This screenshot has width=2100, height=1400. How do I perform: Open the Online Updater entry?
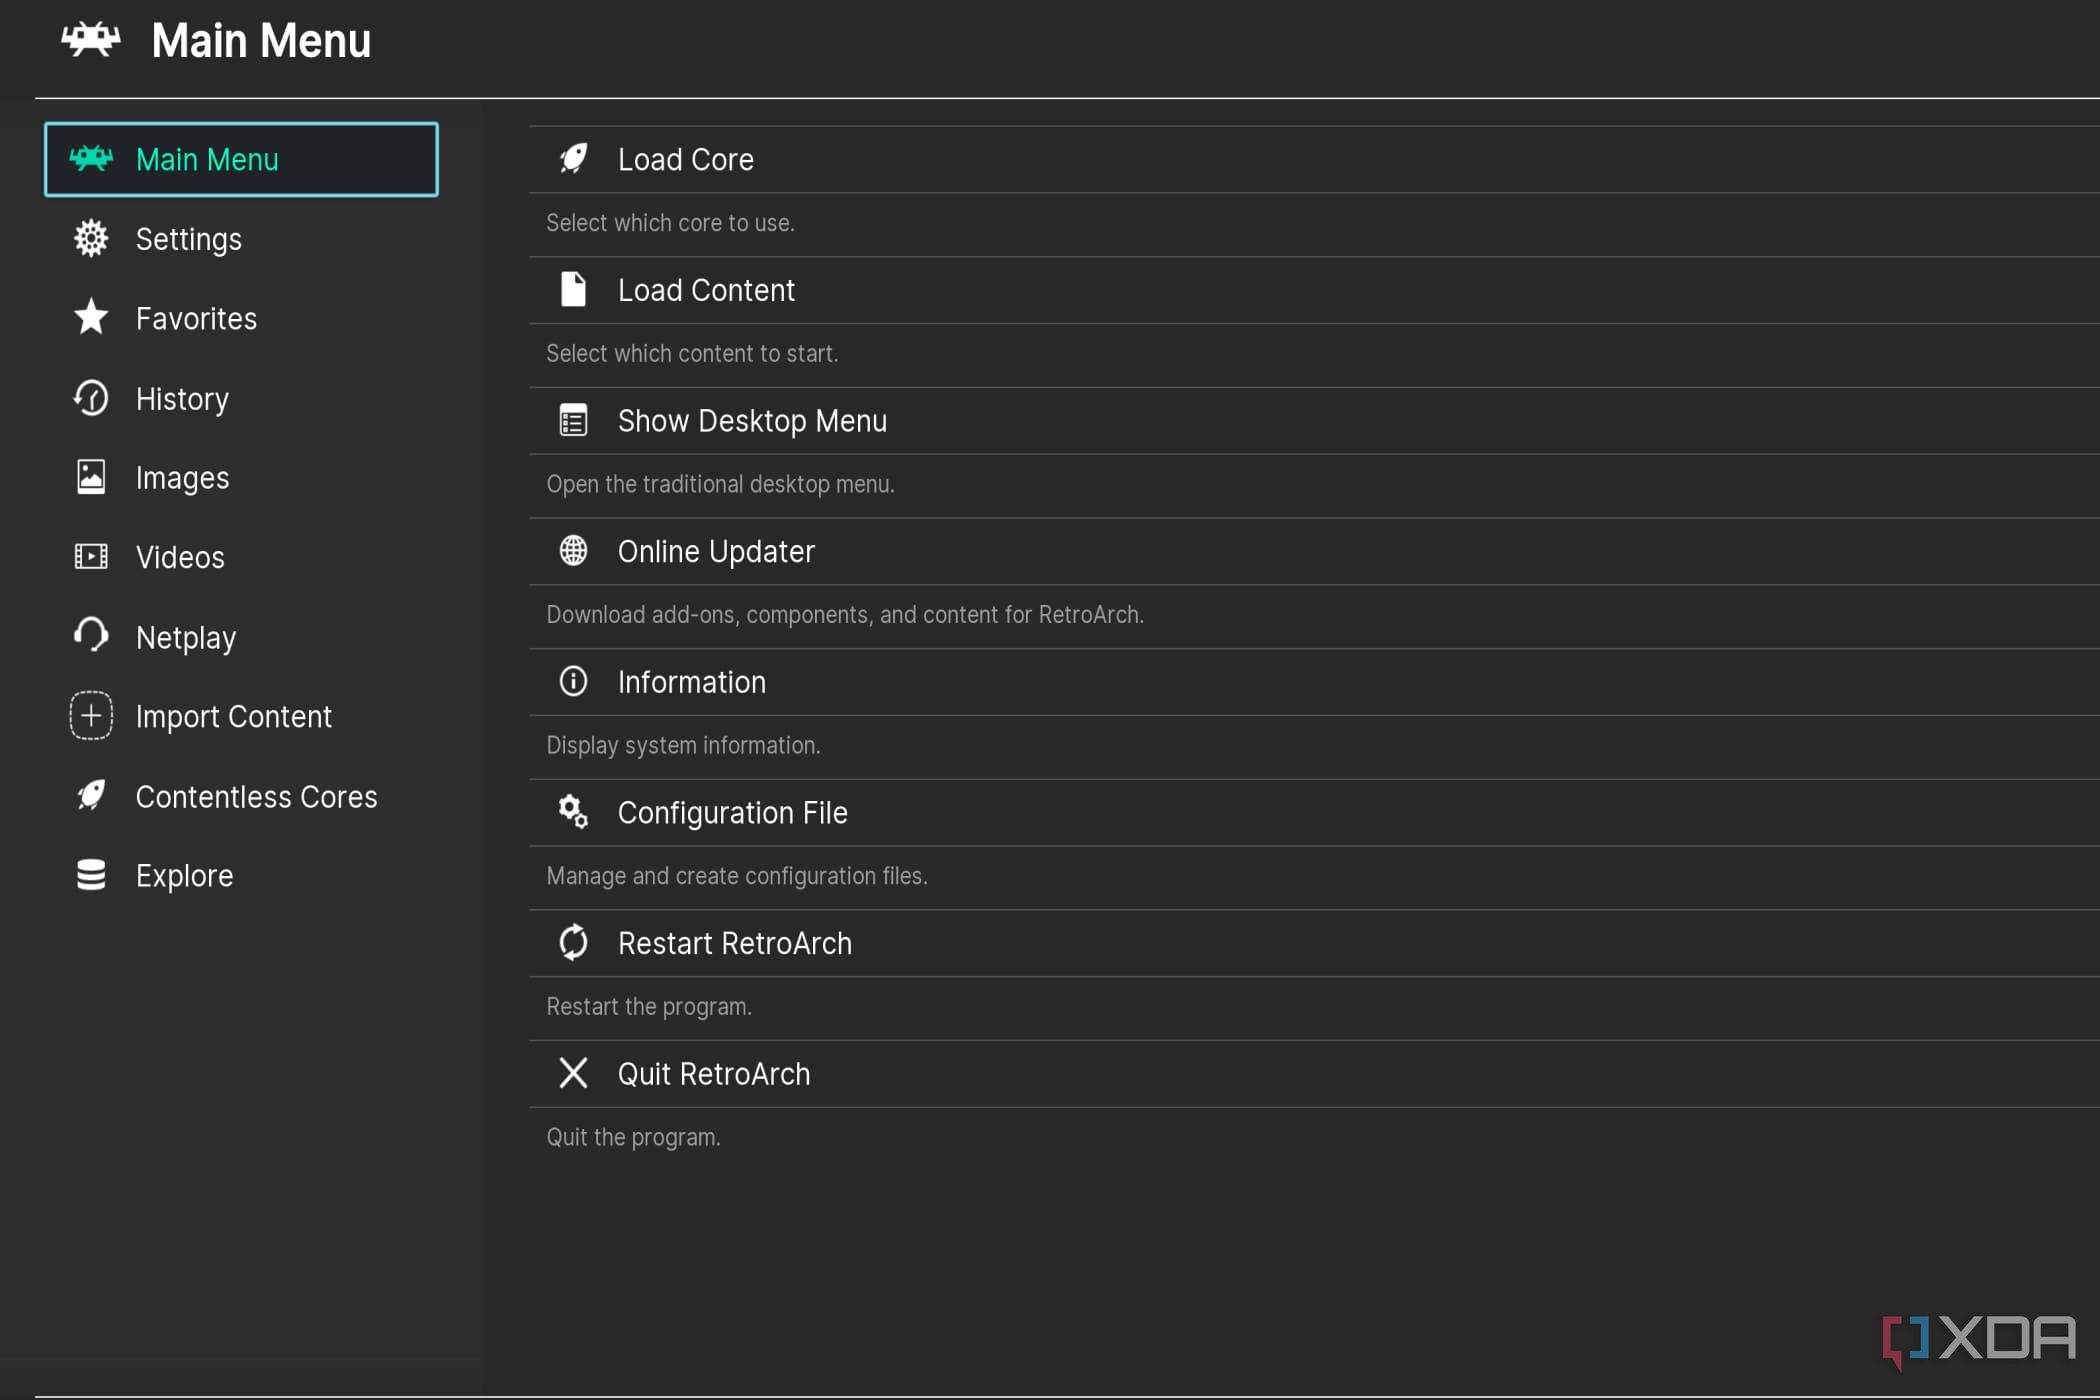pos(1314,552)
